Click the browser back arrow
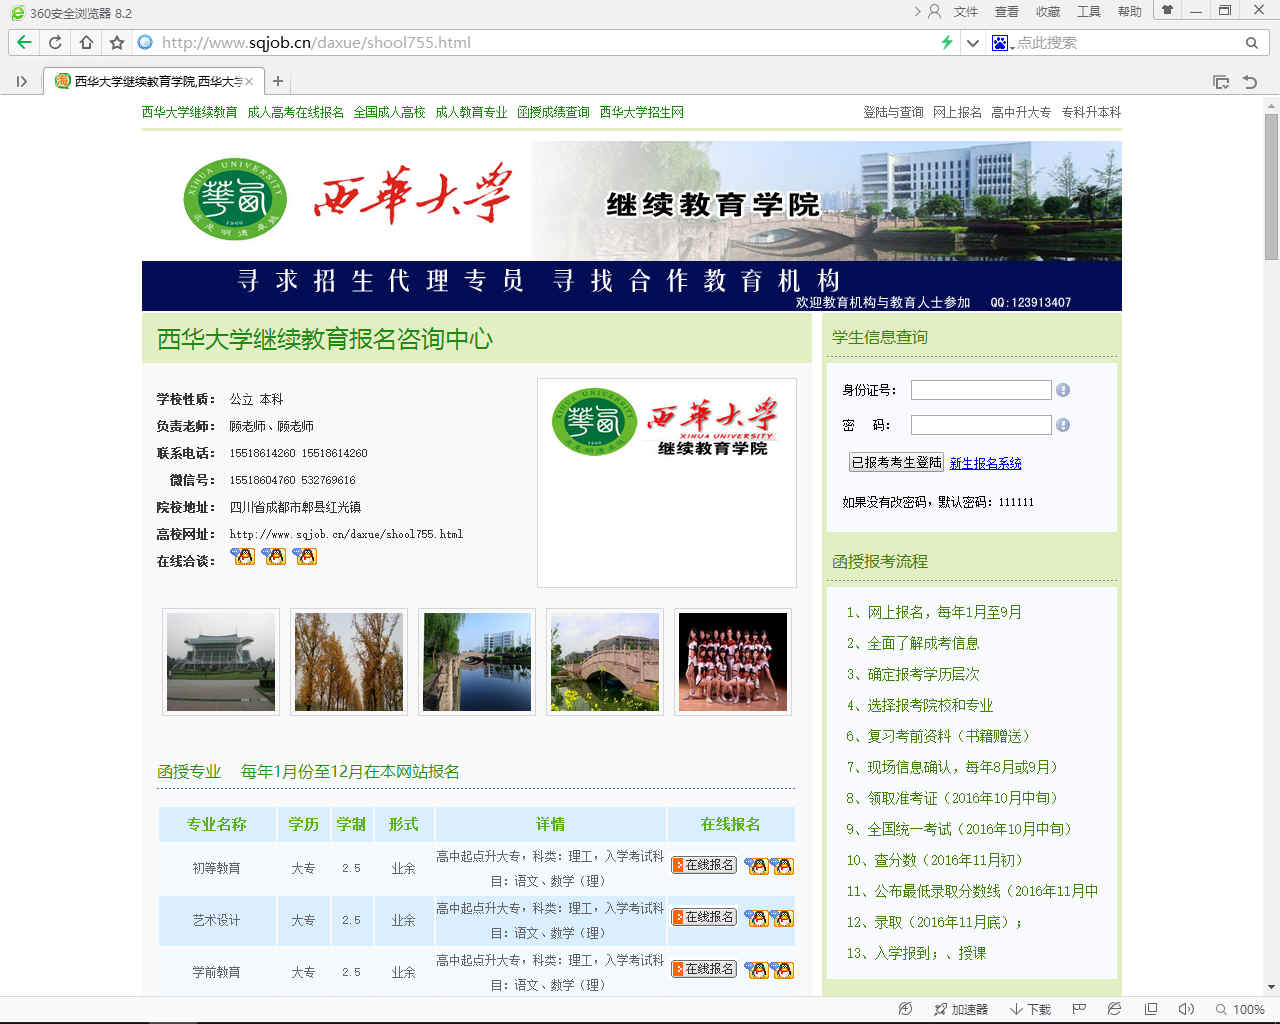The height and width of the screenshot is (1024, 1280). 24,42
